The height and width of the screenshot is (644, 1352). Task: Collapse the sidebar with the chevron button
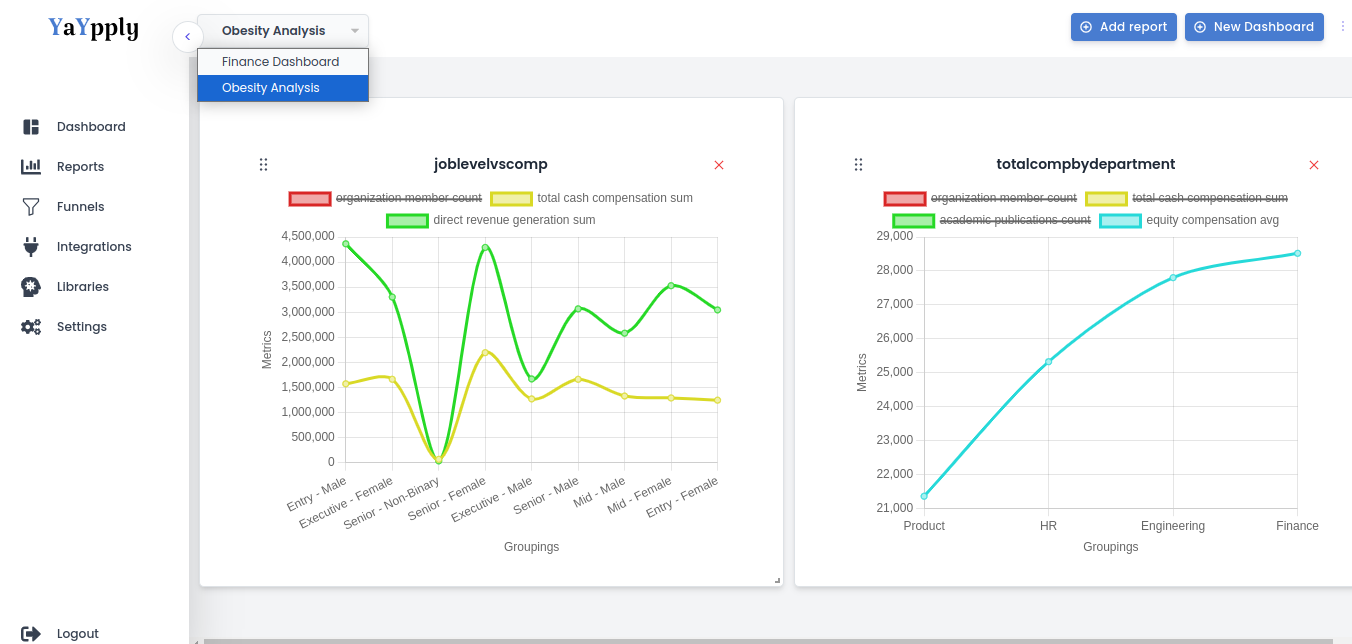[x=187, y=37]
